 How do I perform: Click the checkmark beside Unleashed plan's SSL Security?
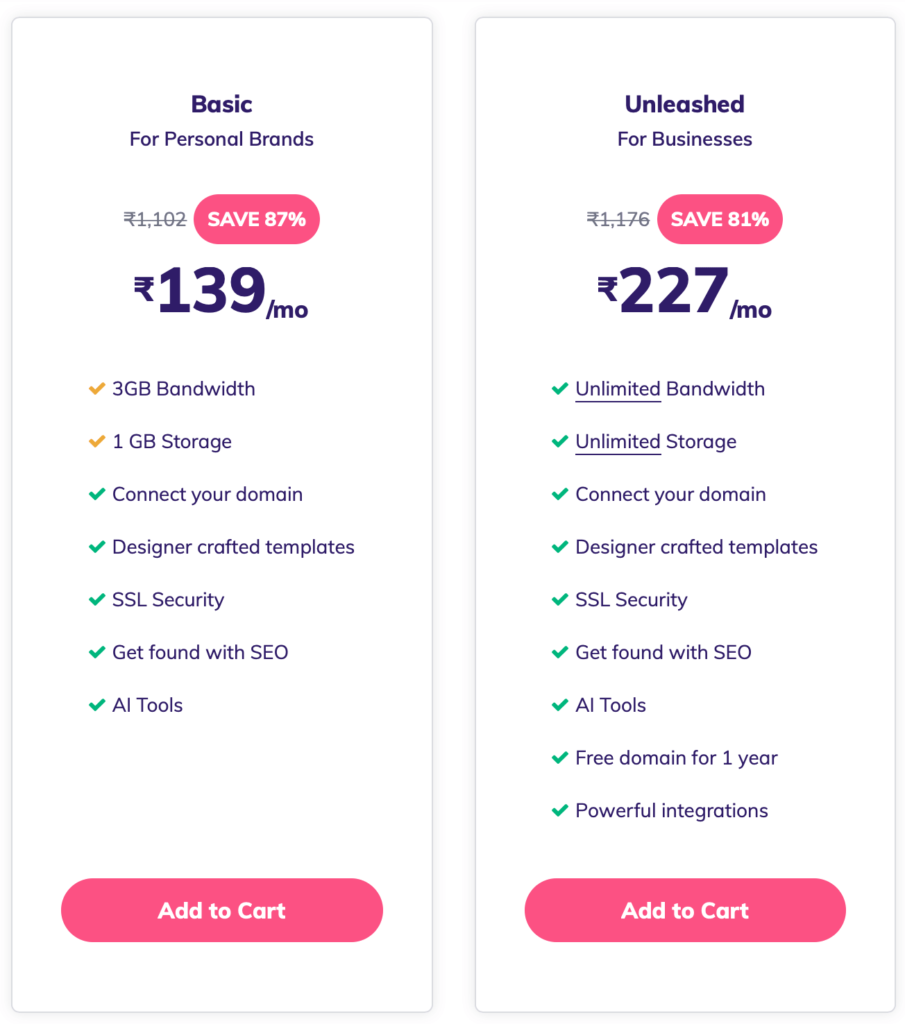click(560, 600)
